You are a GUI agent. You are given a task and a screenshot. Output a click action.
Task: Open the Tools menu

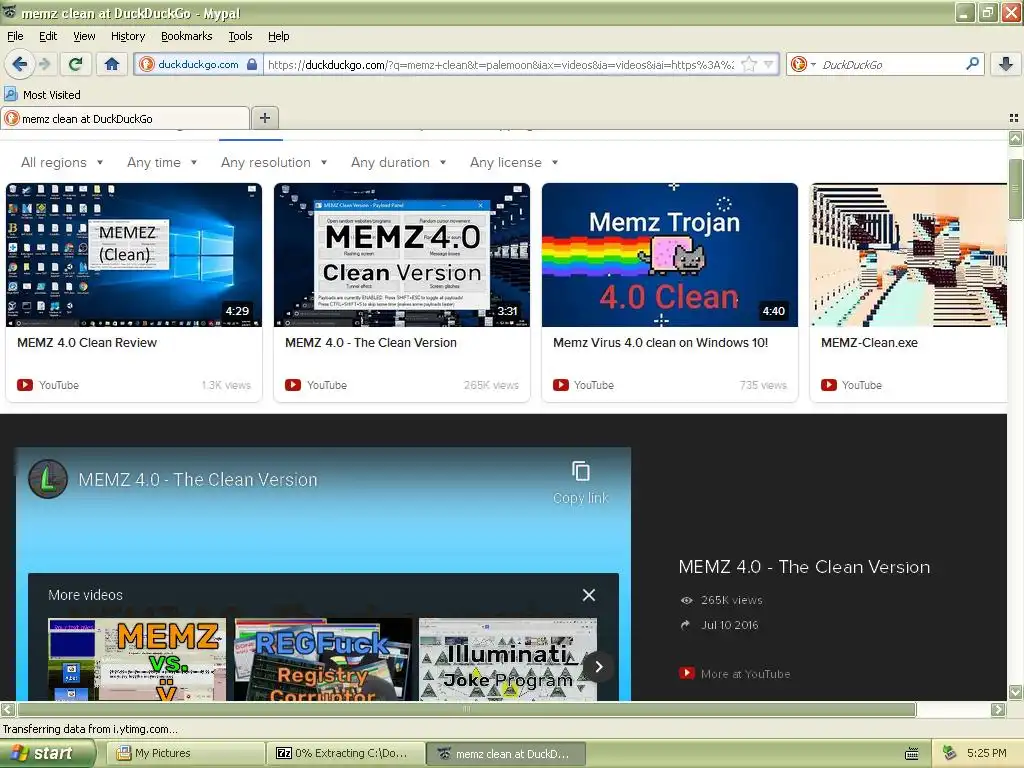pos(240,36)
